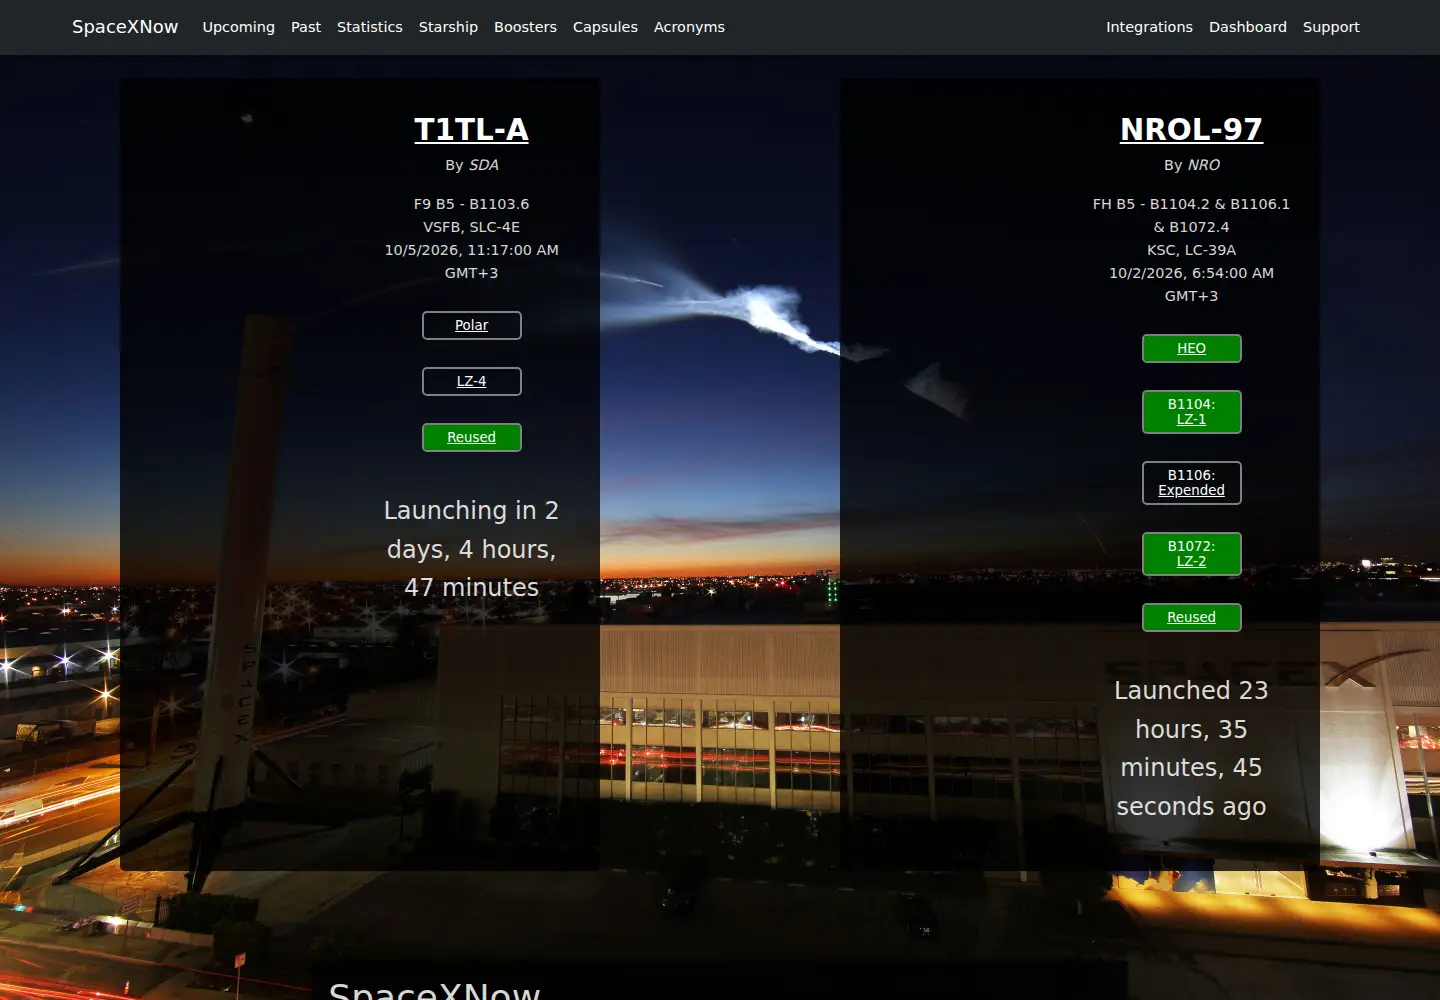Click the 'Launched 23 hours' elapsed text
Viewport: 1440px width, 1000px height.
click(1191, 748)
